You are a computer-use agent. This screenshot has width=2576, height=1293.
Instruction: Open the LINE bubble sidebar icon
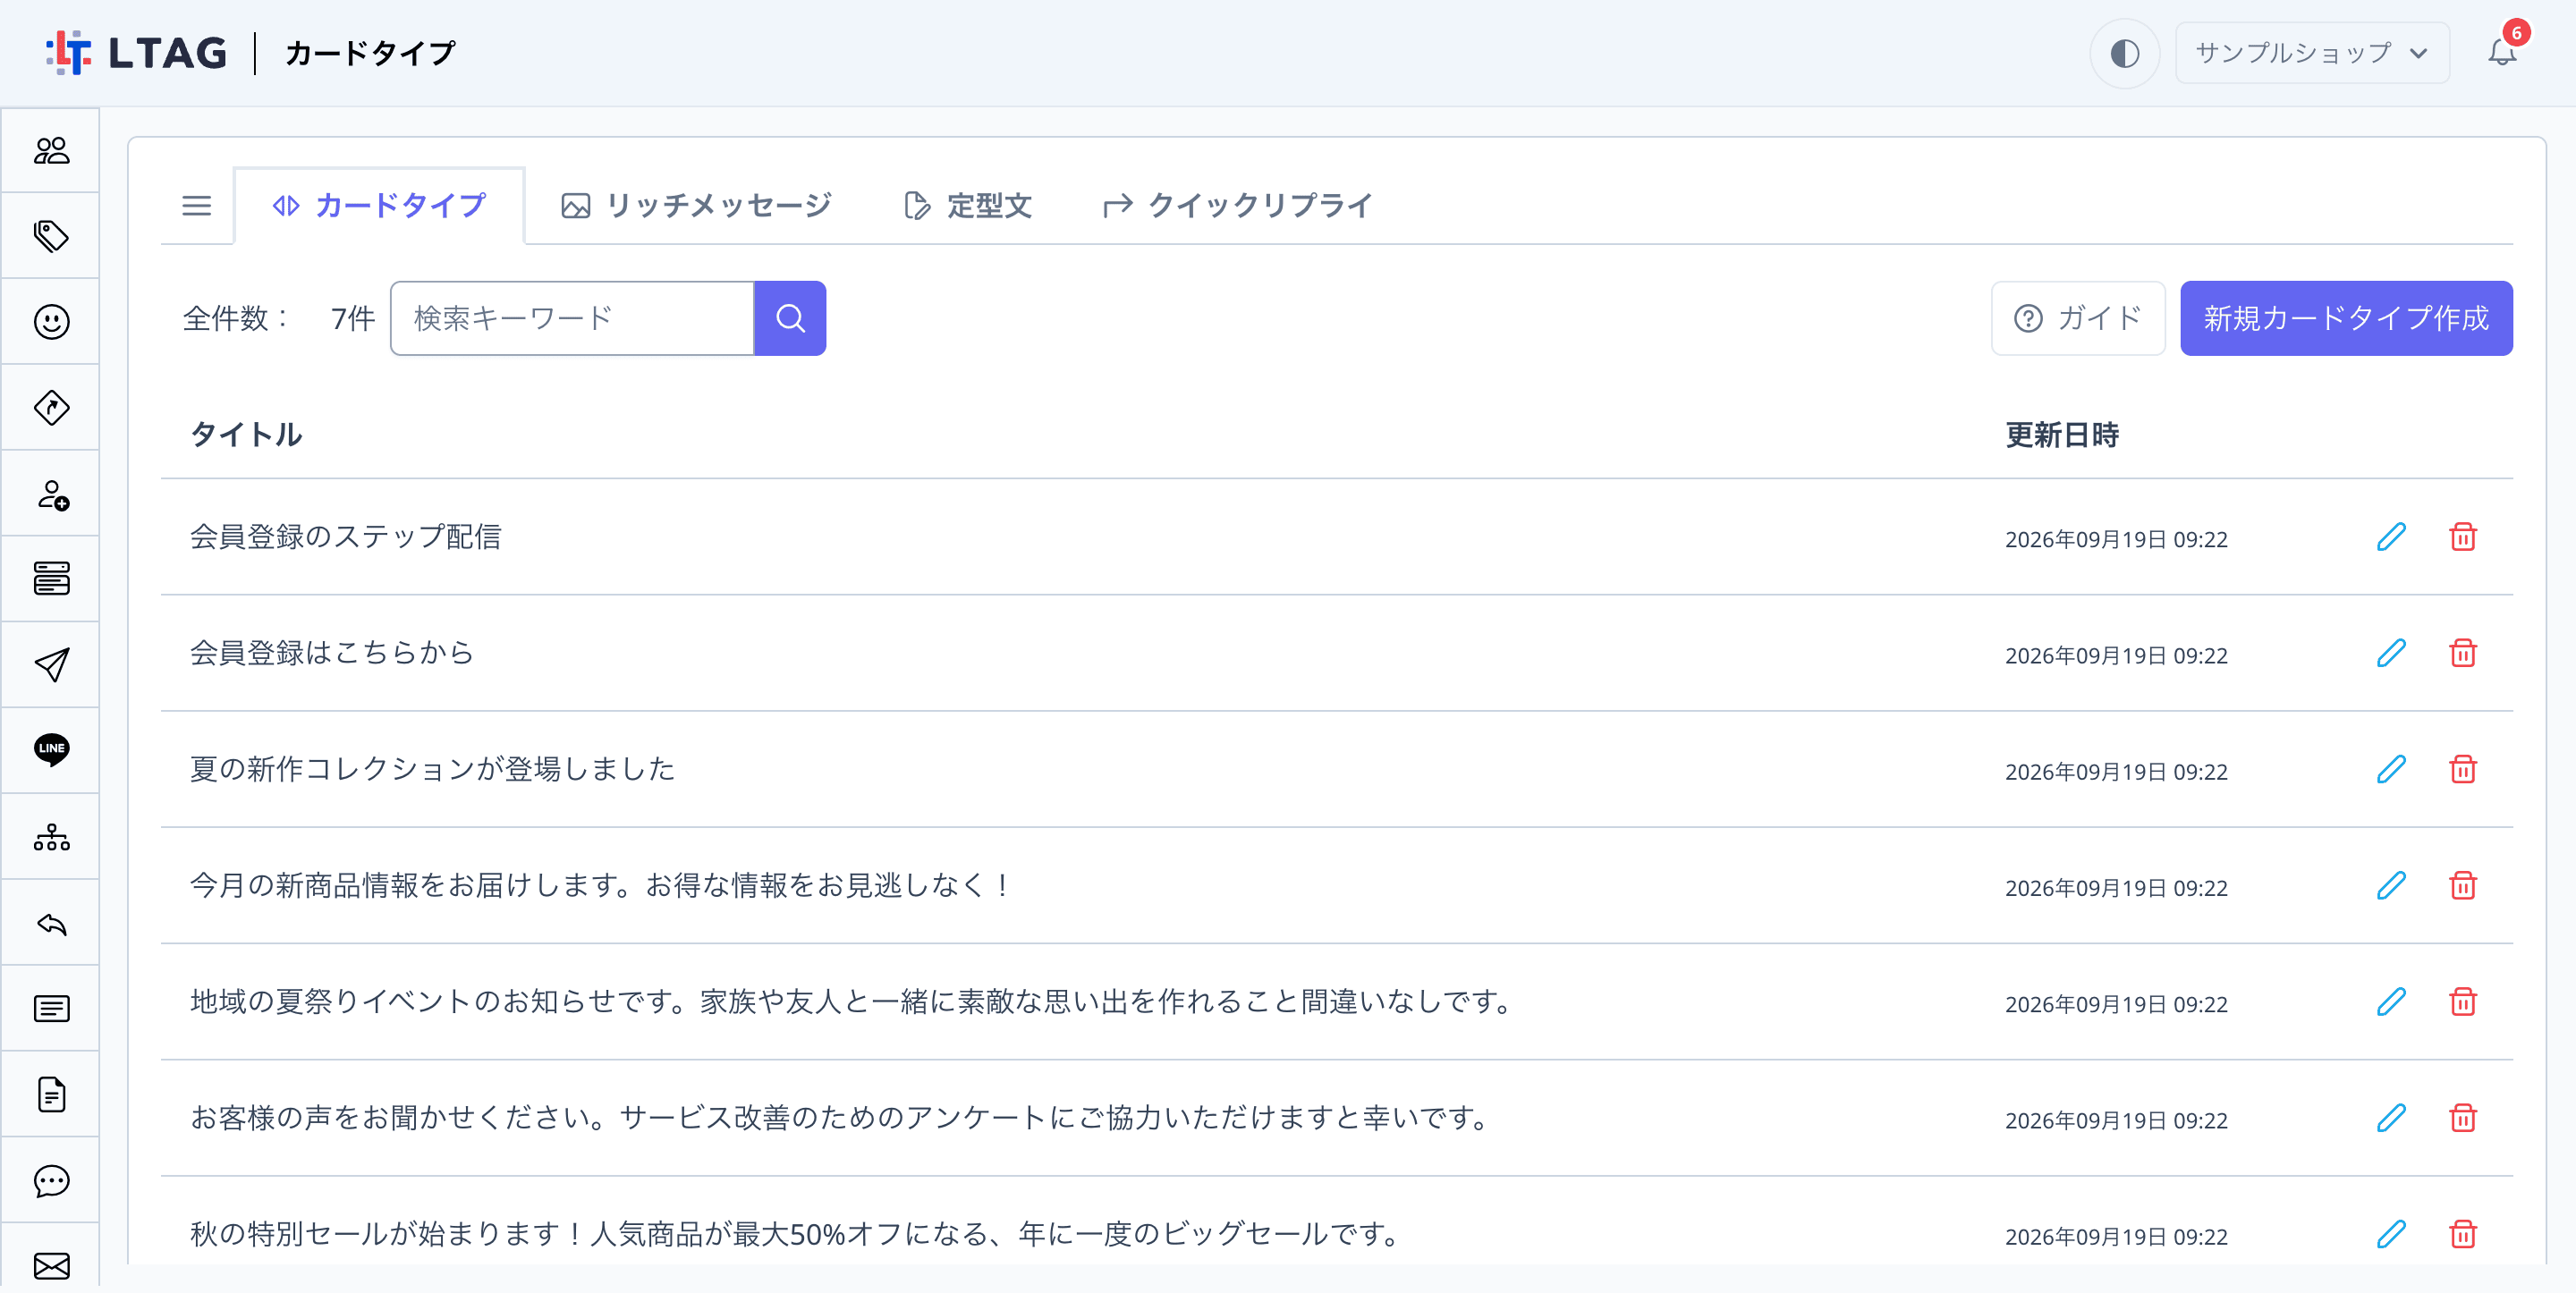click(51, 750)
